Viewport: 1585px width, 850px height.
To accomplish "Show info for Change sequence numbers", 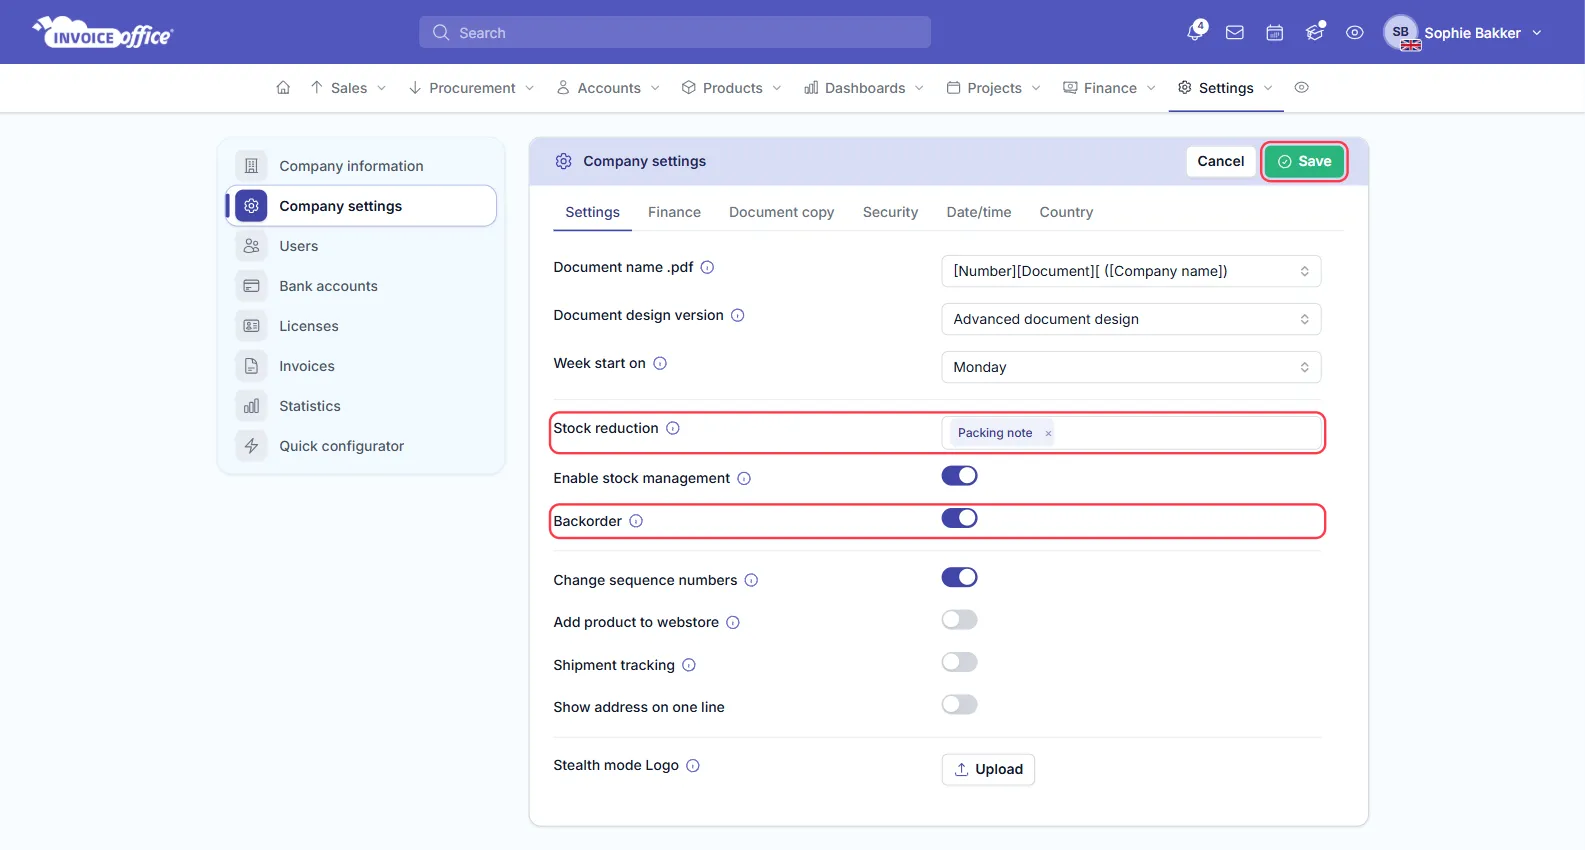I will (x=751, y=580).
